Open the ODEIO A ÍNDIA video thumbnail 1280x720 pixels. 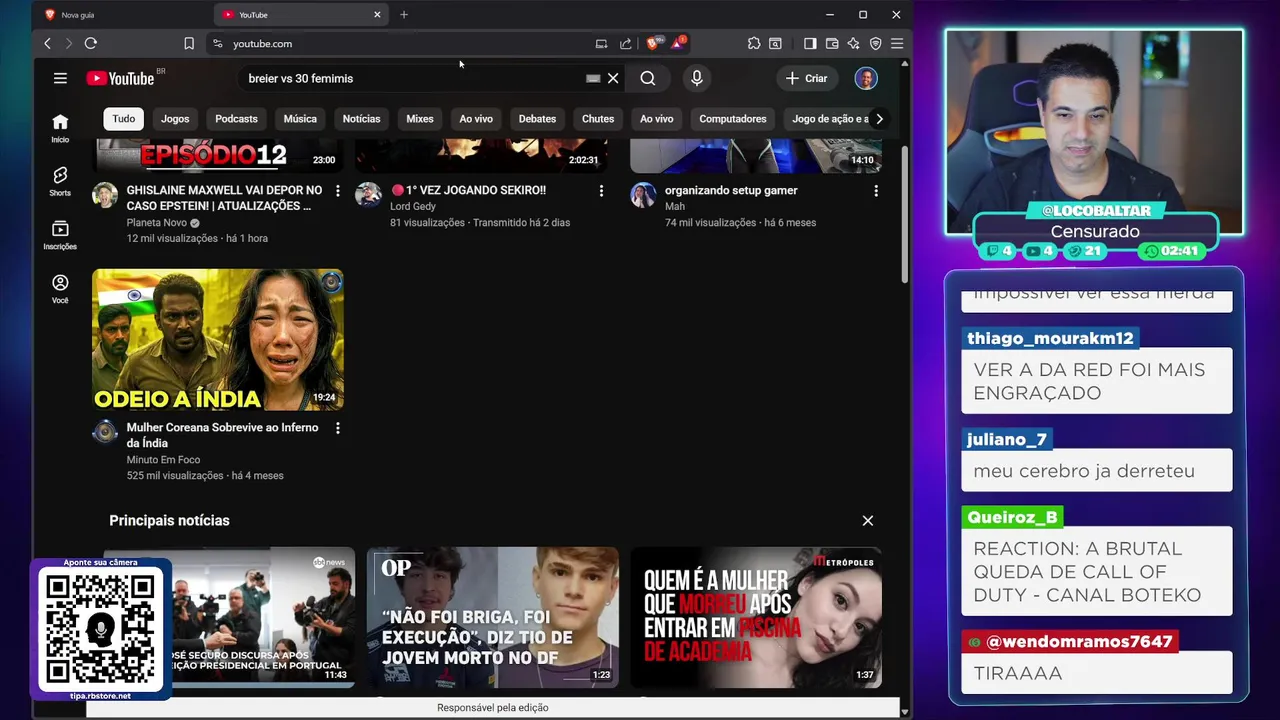(218, 339)
